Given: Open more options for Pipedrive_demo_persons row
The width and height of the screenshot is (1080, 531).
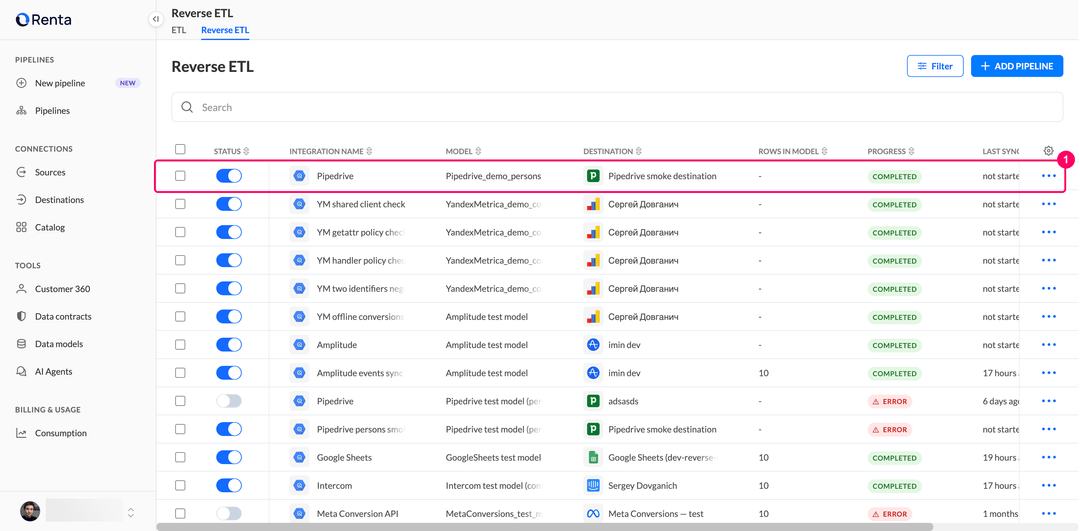Looking at the screenshot, I should (x=1049, y=176).
